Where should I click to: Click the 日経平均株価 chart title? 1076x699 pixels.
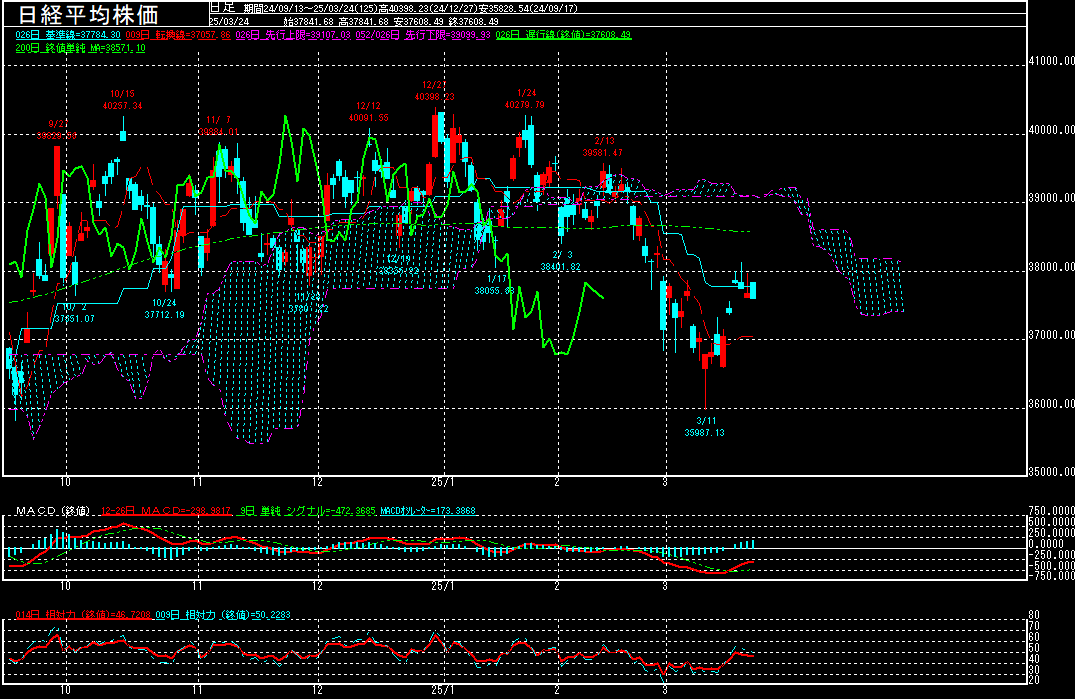[88, 14]
